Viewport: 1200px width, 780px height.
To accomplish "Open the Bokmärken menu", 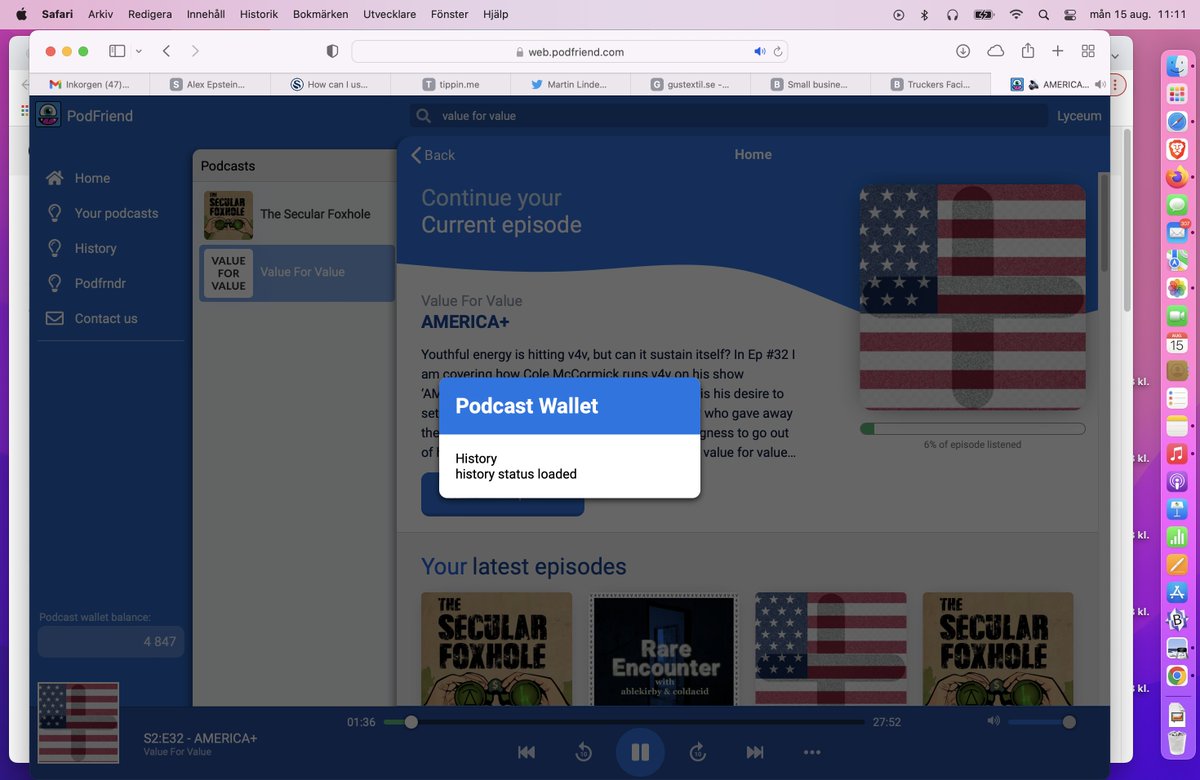I will (x=320, y=14).
